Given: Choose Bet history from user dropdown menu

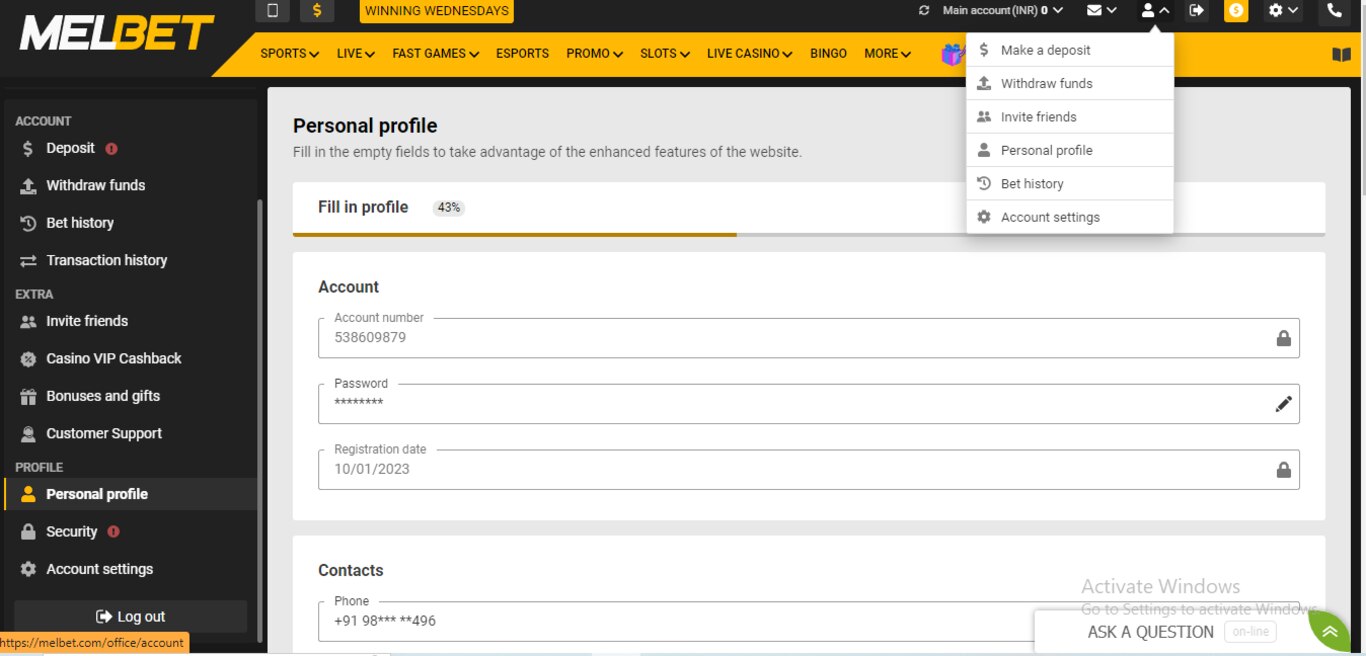Looking at the screenshot, I should pyautogui.click(x=1069, y=184).
